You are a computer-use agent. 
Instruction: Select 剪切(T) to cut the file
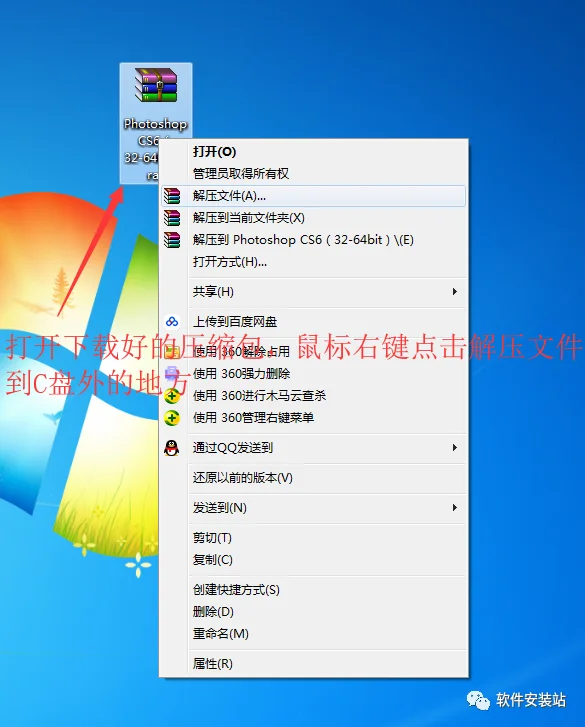pos(313,538)
